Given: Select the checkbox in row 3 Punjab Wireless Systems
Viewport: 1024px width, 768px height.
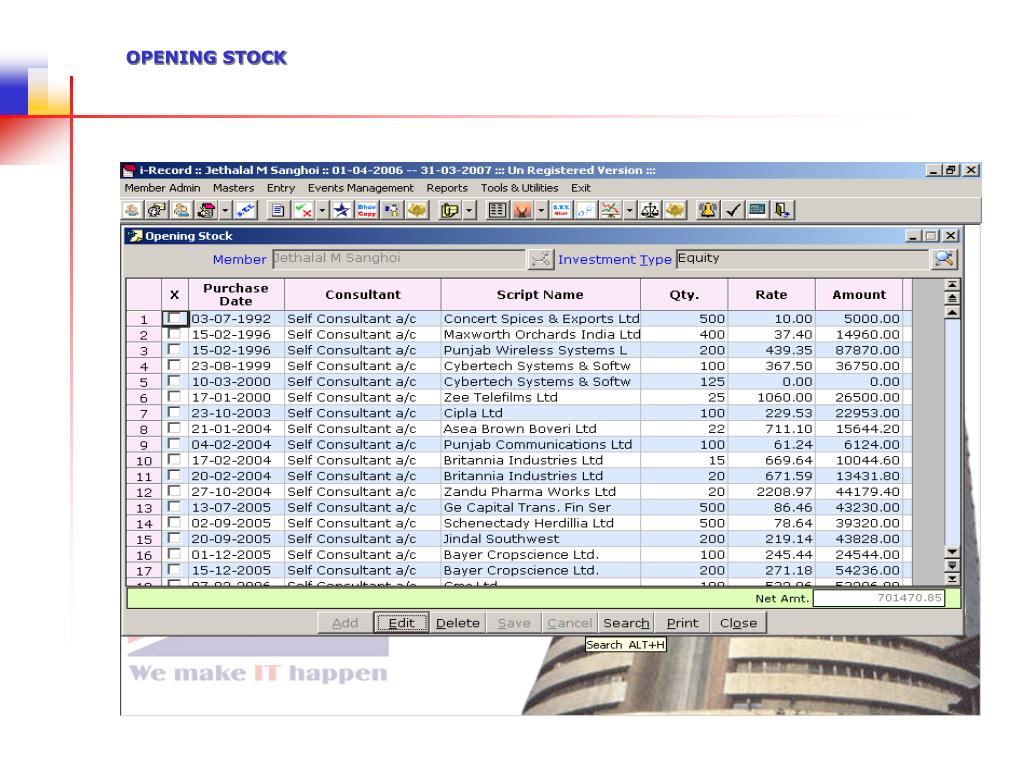Looking at the screenshot, I should pyautogui.click(x=174, y=349).
